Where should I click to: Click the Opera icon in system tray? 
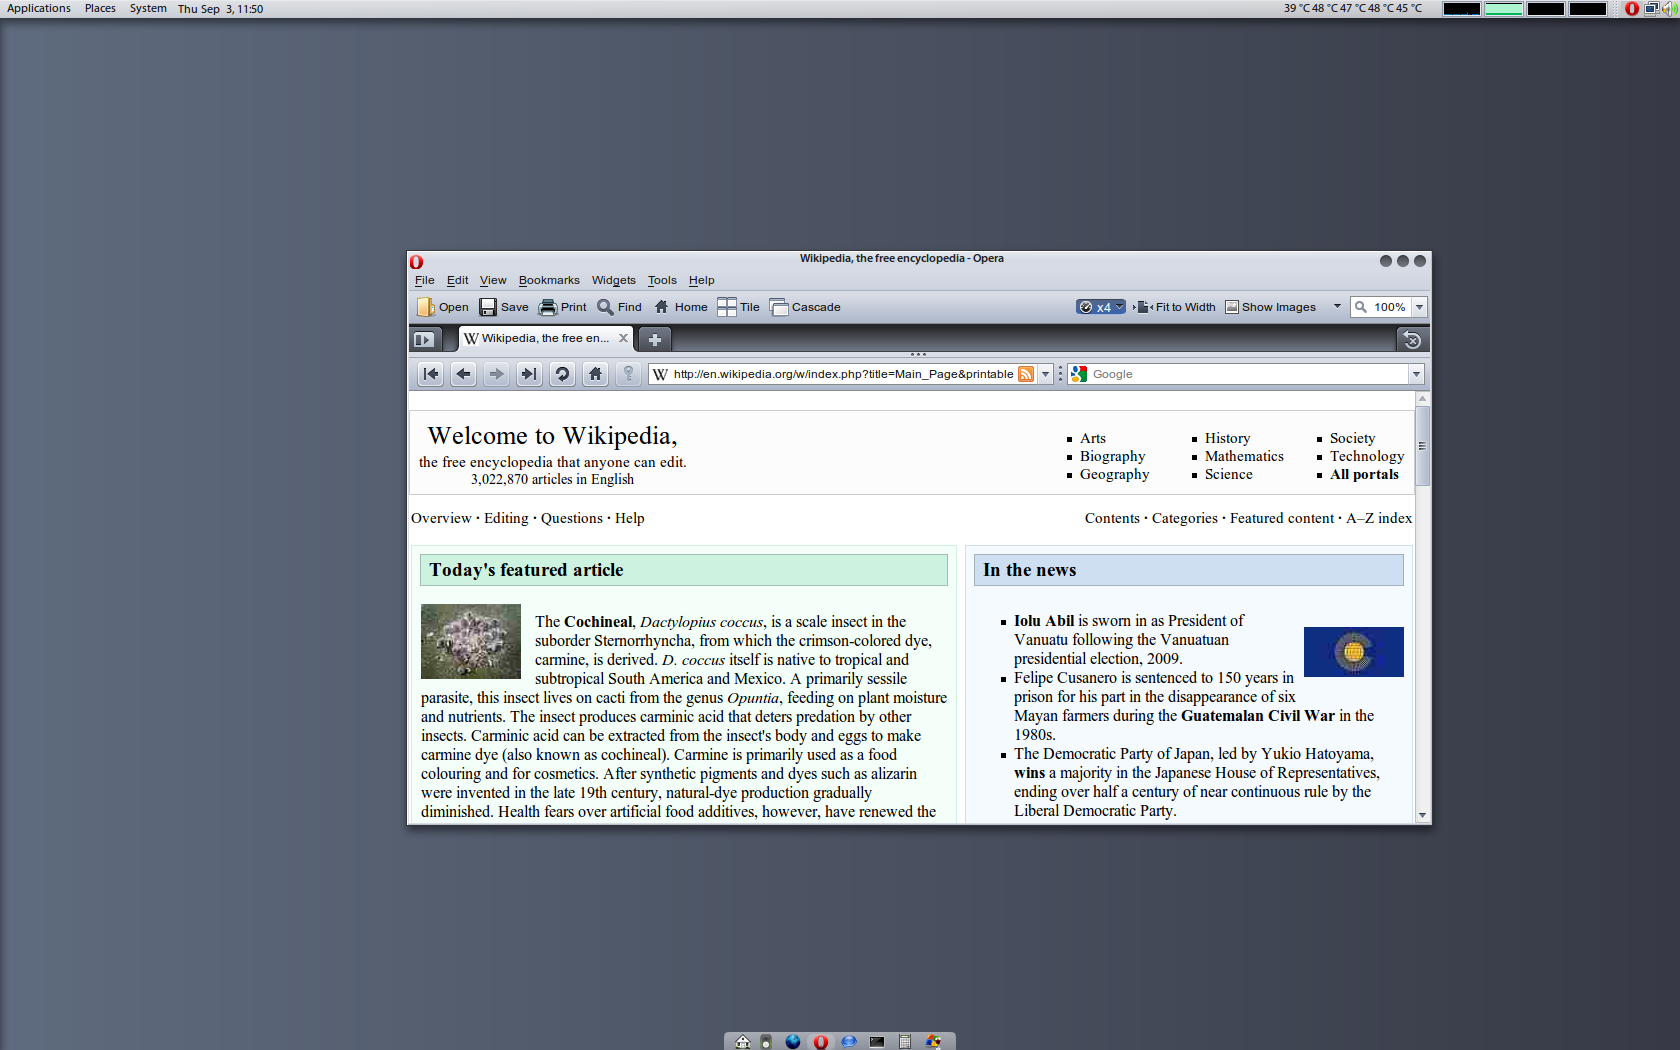click(x=1632, y=8)
